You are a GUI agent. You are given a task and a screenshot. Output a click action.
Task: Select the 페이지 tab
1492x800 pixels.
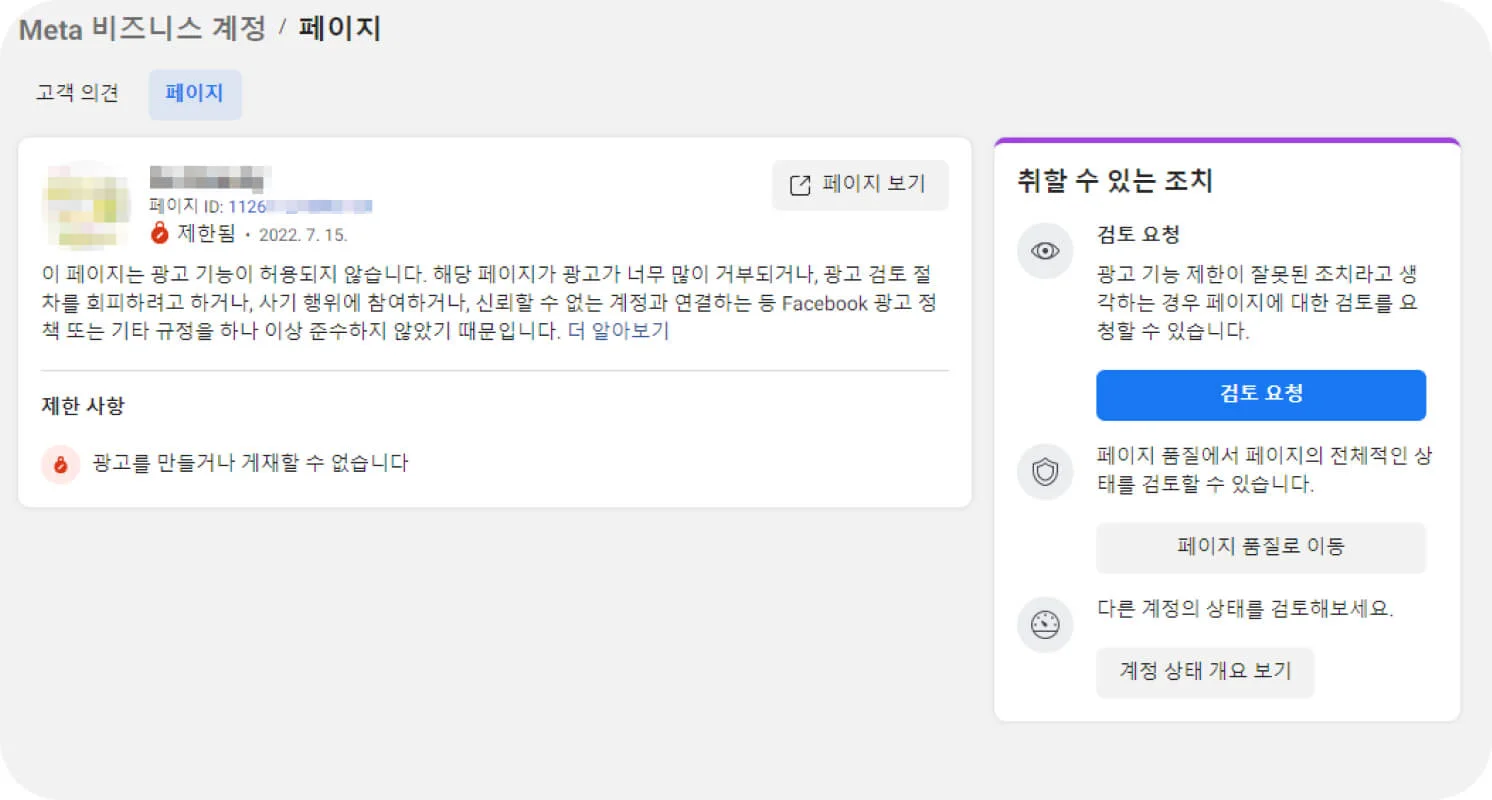(x=195, y=95)
